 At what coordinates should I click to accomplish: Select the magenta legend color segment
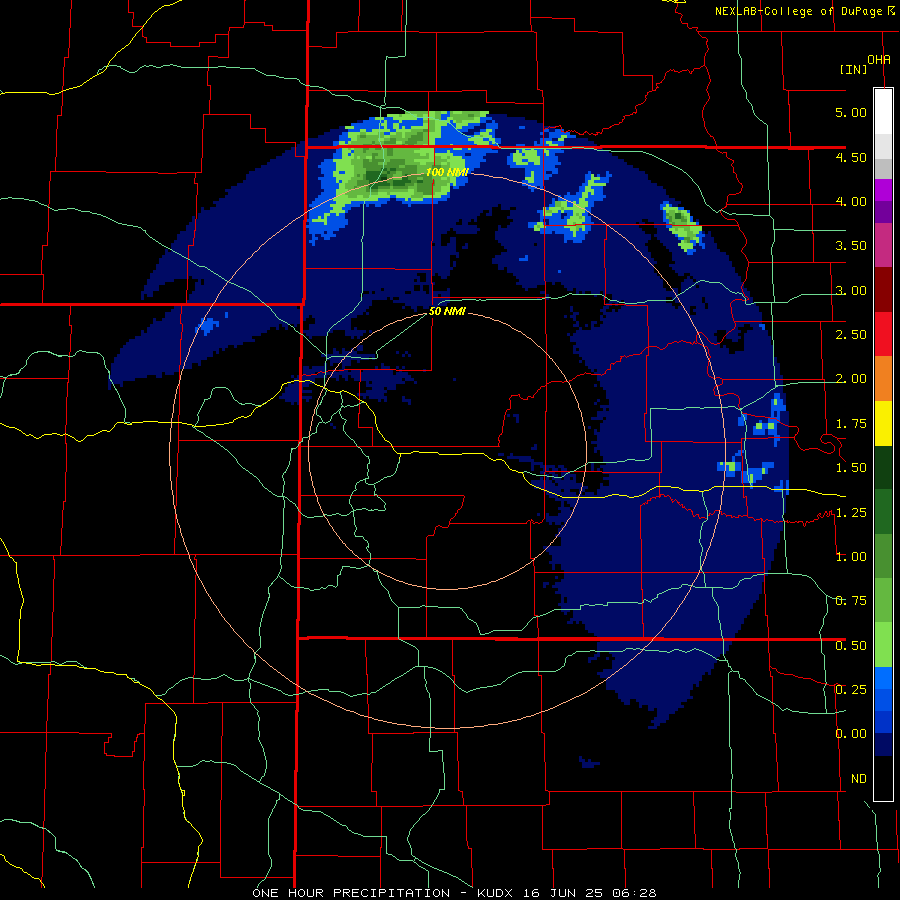(x=883, y=190)
